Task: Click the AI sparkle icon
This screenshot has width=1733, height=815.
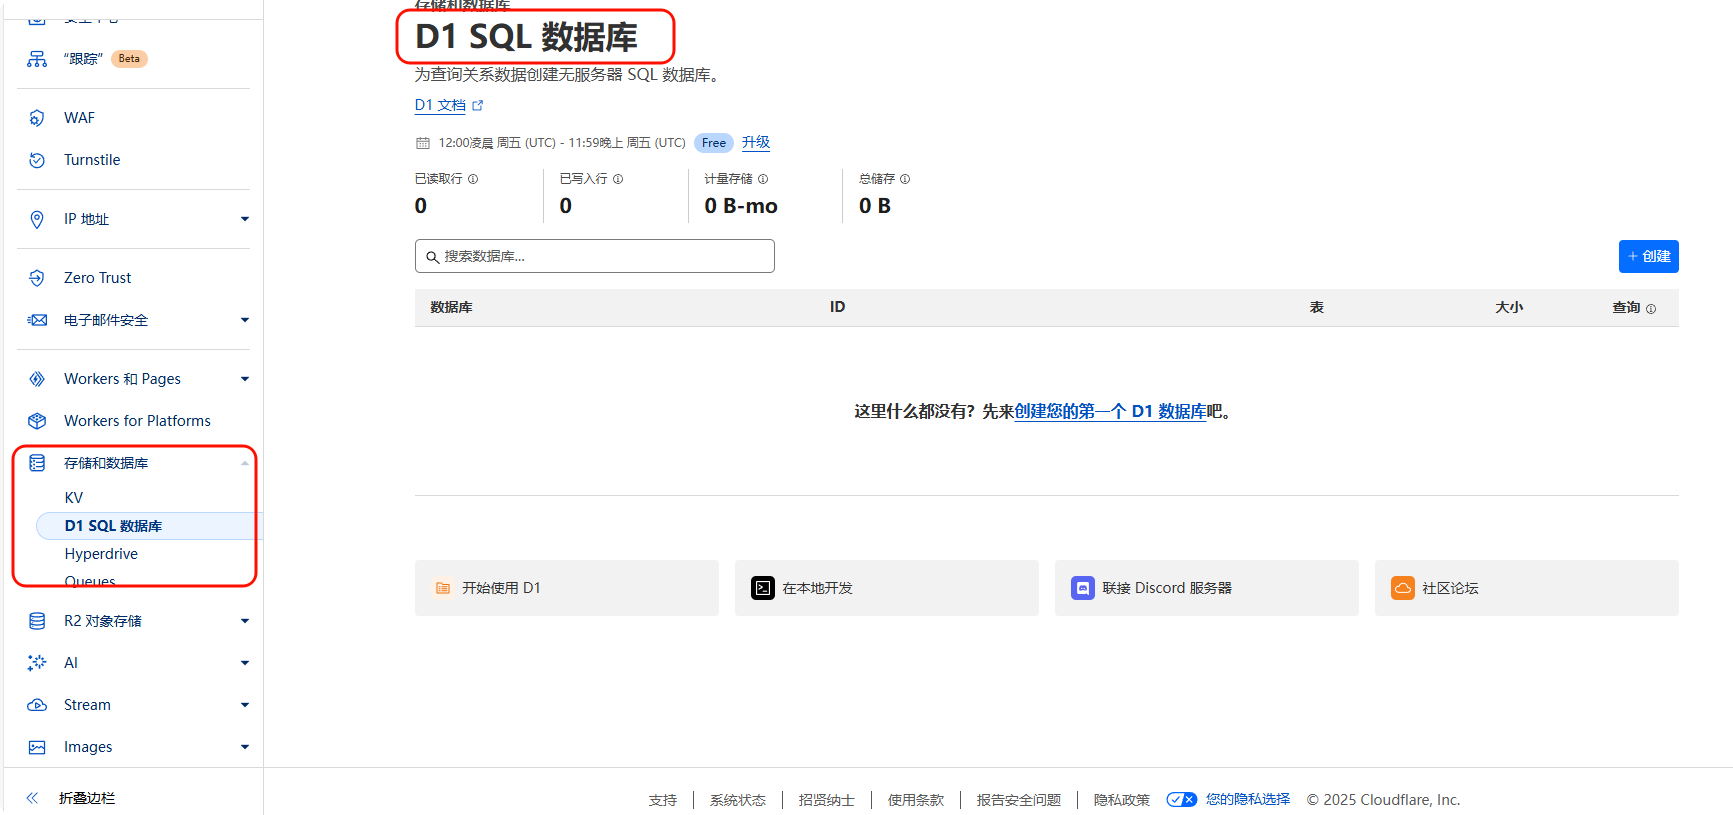Action: pyautogui.click(x=37, y=663)
